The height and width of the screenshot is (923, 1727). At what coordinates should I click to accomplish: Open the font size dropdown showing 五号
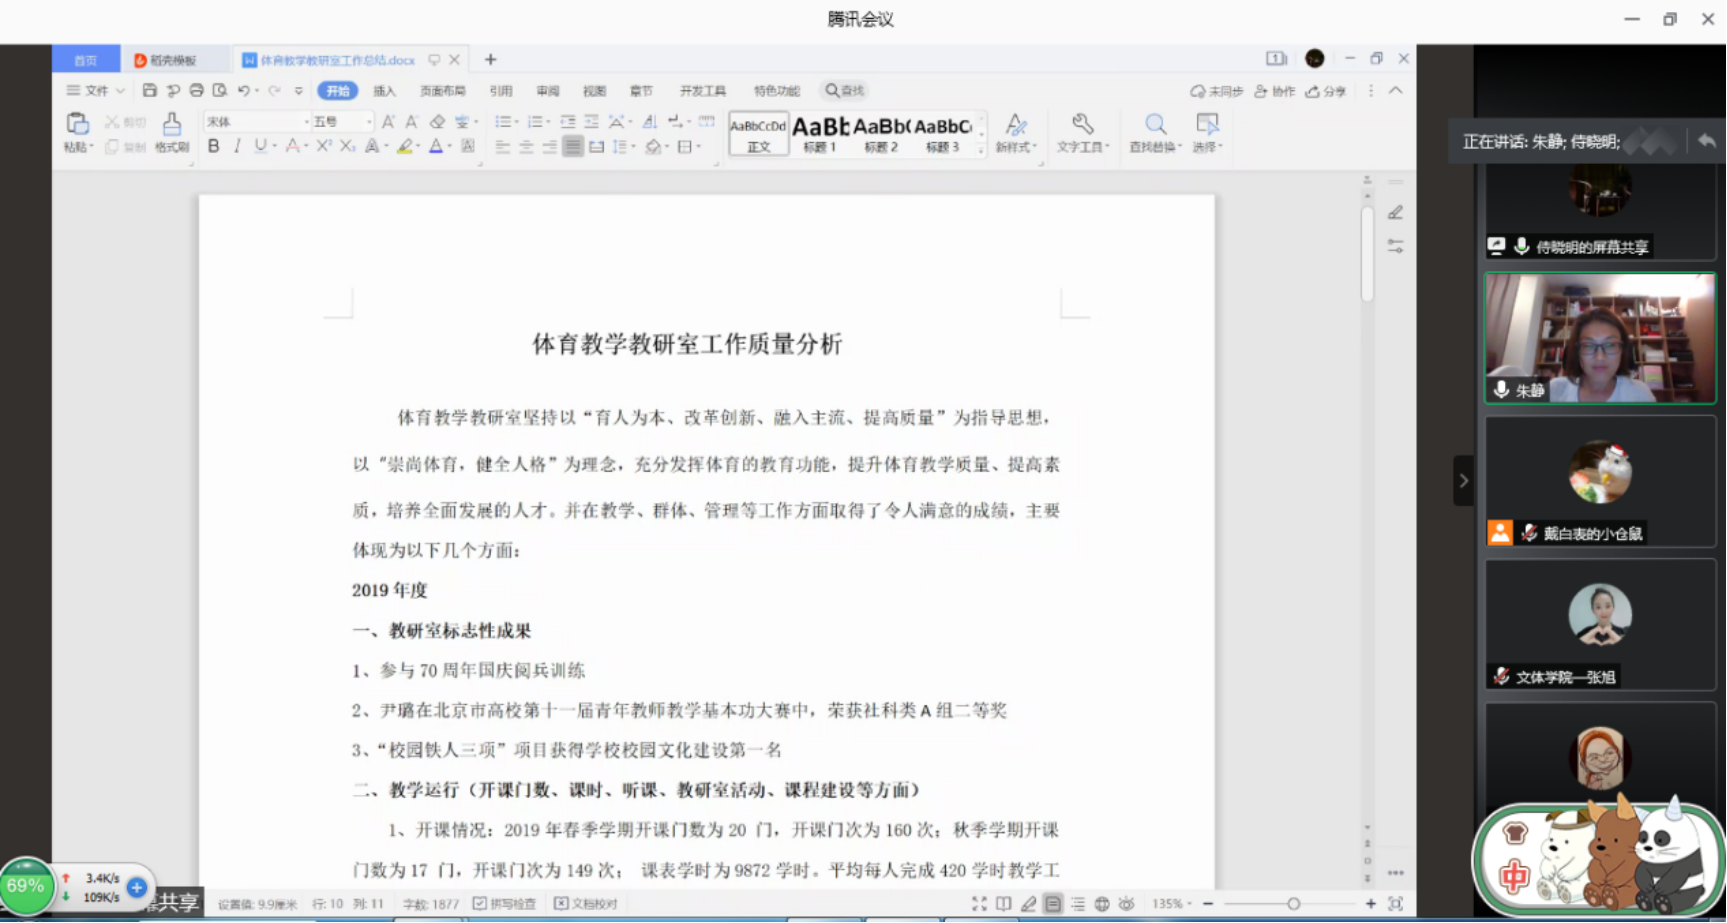(342, 122)
